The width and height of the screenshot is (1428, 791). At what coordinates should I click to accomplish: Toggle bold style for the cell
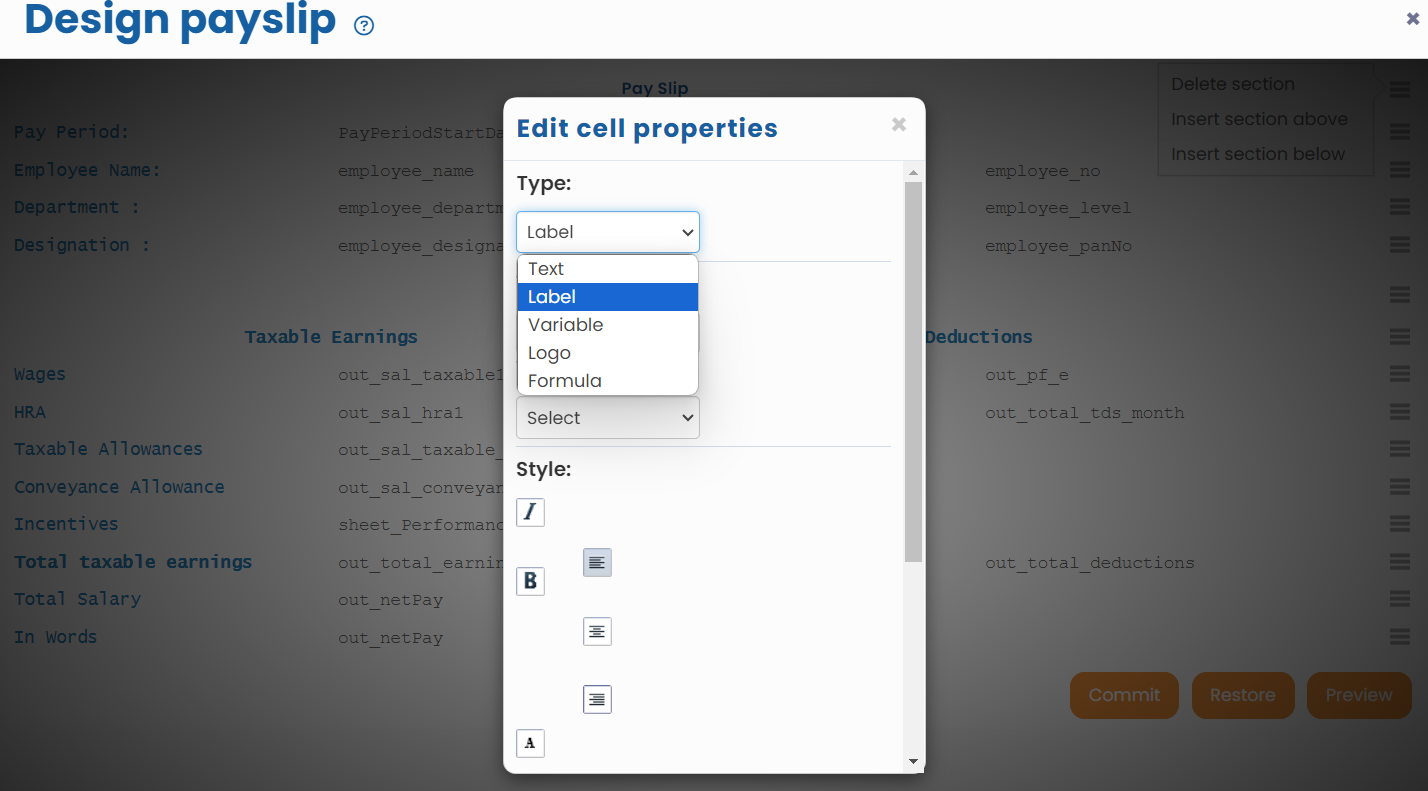pos(530,581)
